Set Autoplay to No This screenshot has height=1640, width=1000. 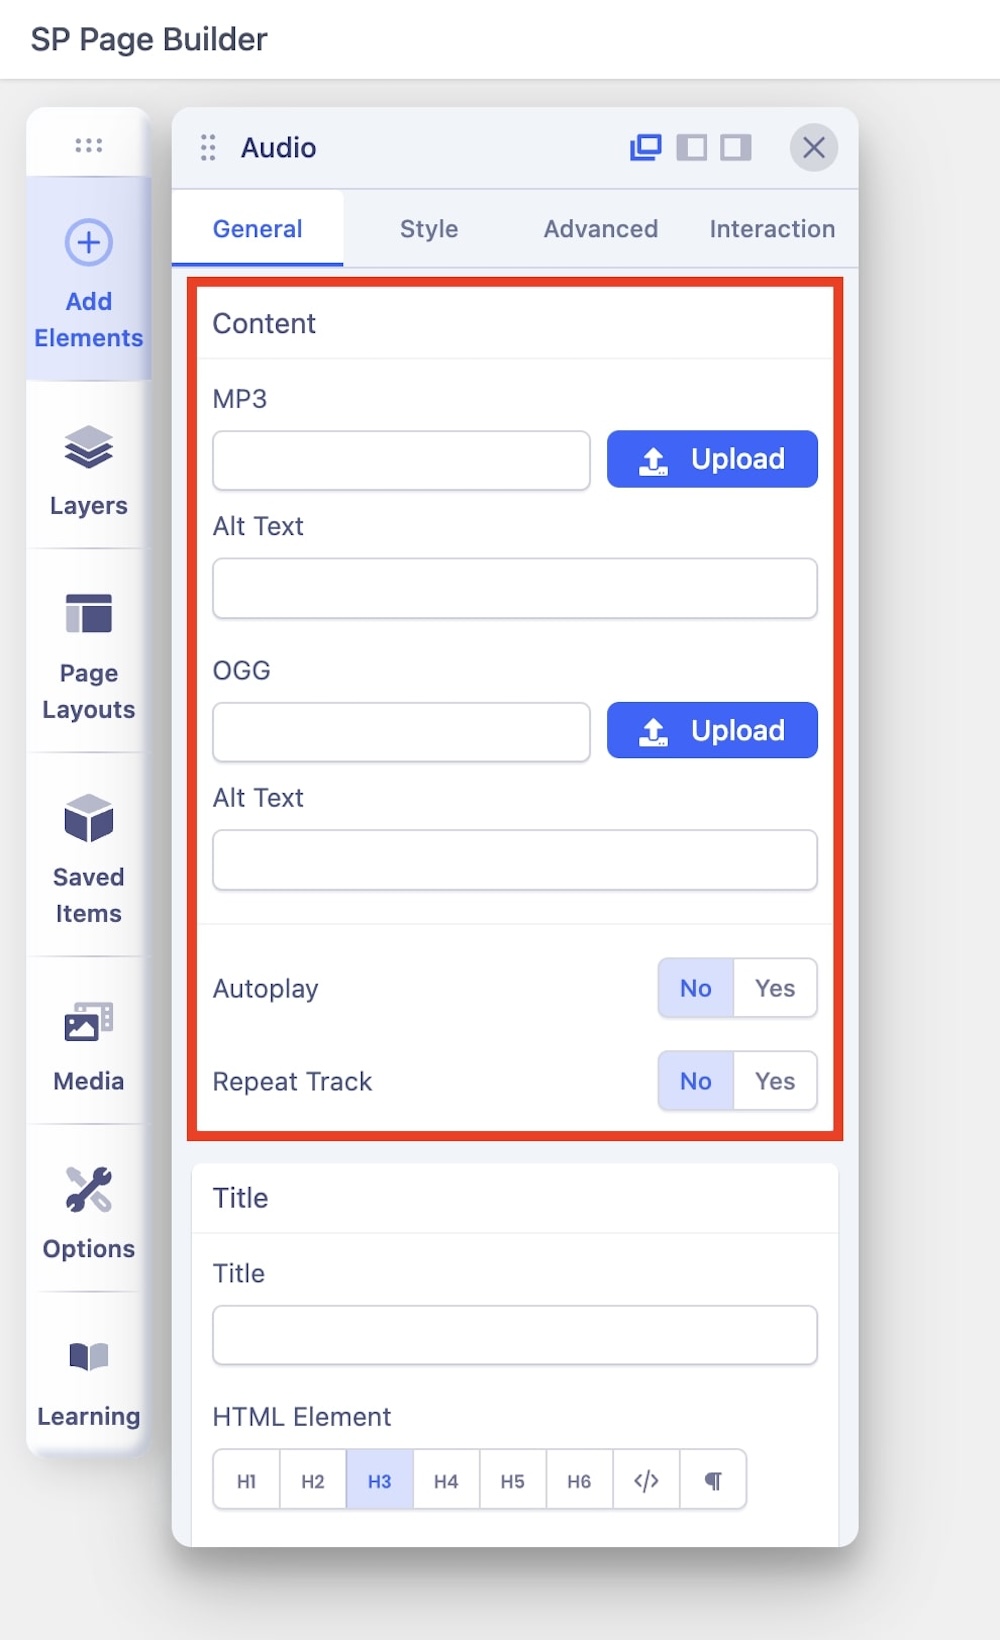(x=696, y=988)
